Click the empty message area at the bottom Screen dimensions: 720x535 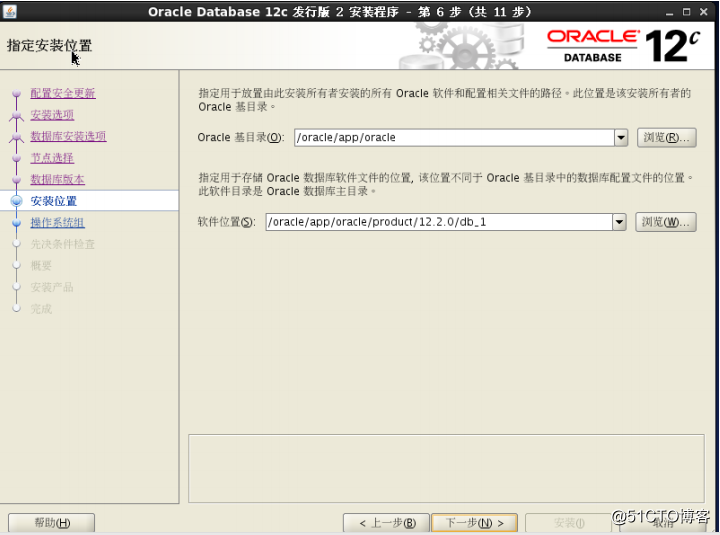pyautogui.click(x=446, y=468)
